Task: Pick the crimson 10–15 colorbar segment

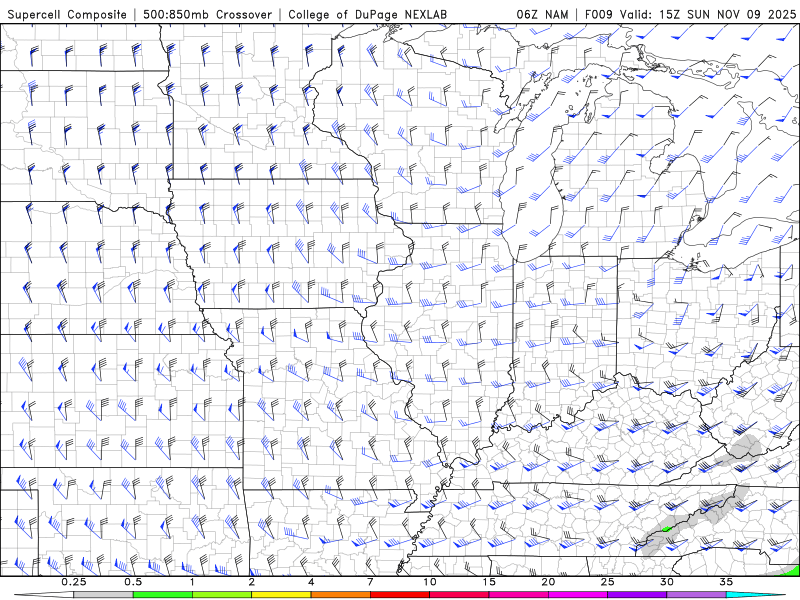Action: tap(459, 595)
